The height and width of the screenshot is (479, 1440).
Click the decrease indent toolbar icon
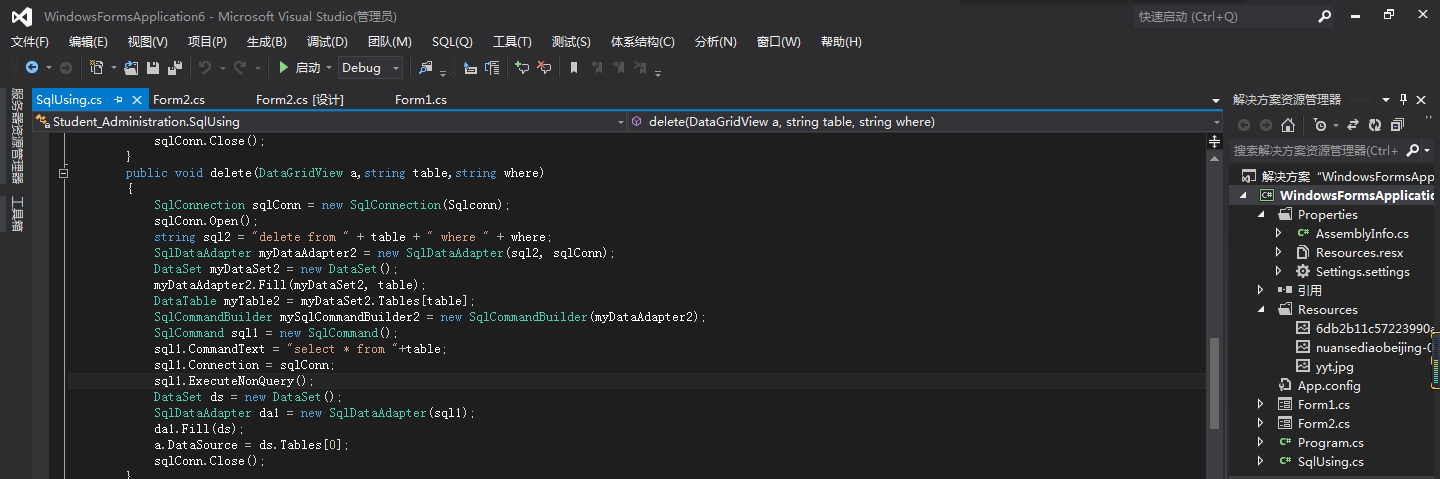pyautogui.click(x=470, y=68)
